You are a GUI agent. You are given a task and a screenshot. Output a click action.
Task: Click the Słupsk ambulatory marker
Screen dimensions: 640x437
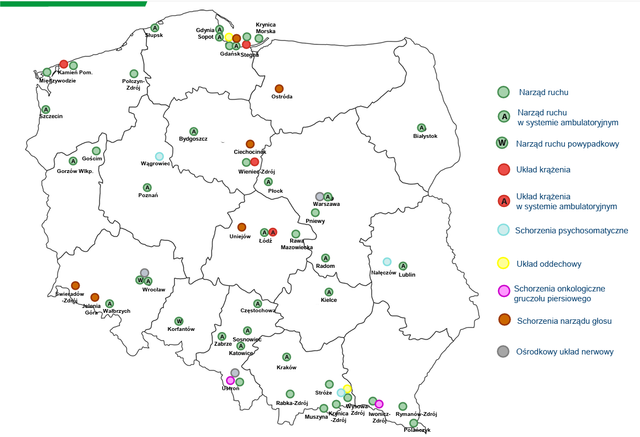(155, 28)
